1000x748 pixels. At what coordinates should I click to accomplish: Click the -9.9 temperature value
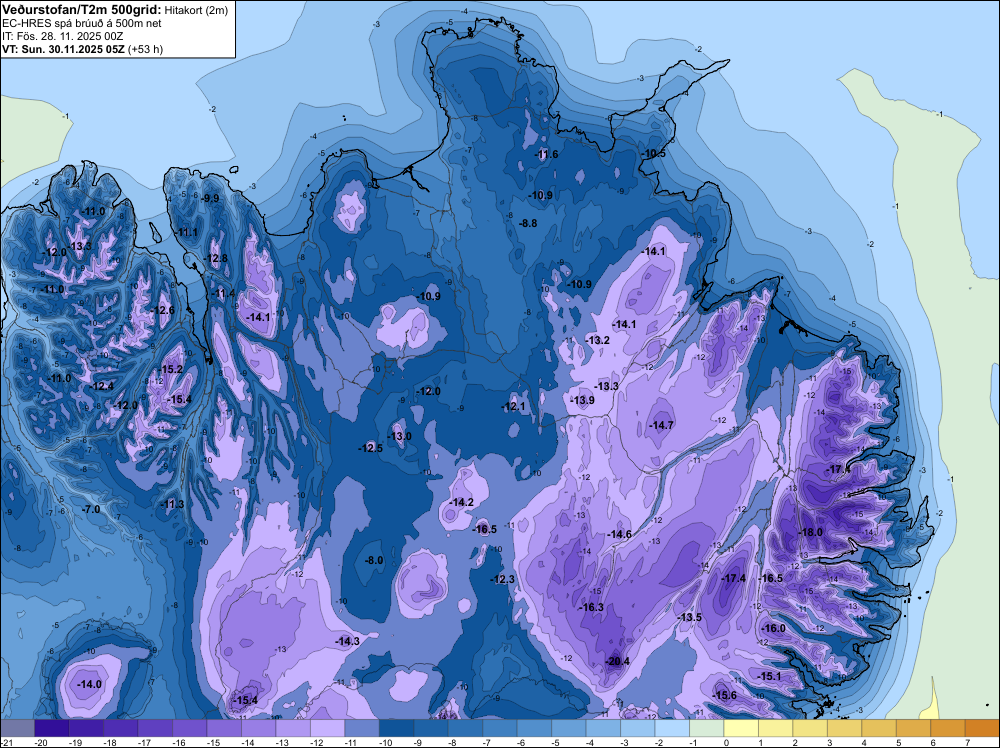pyautogui.click(x=210, y=198)
